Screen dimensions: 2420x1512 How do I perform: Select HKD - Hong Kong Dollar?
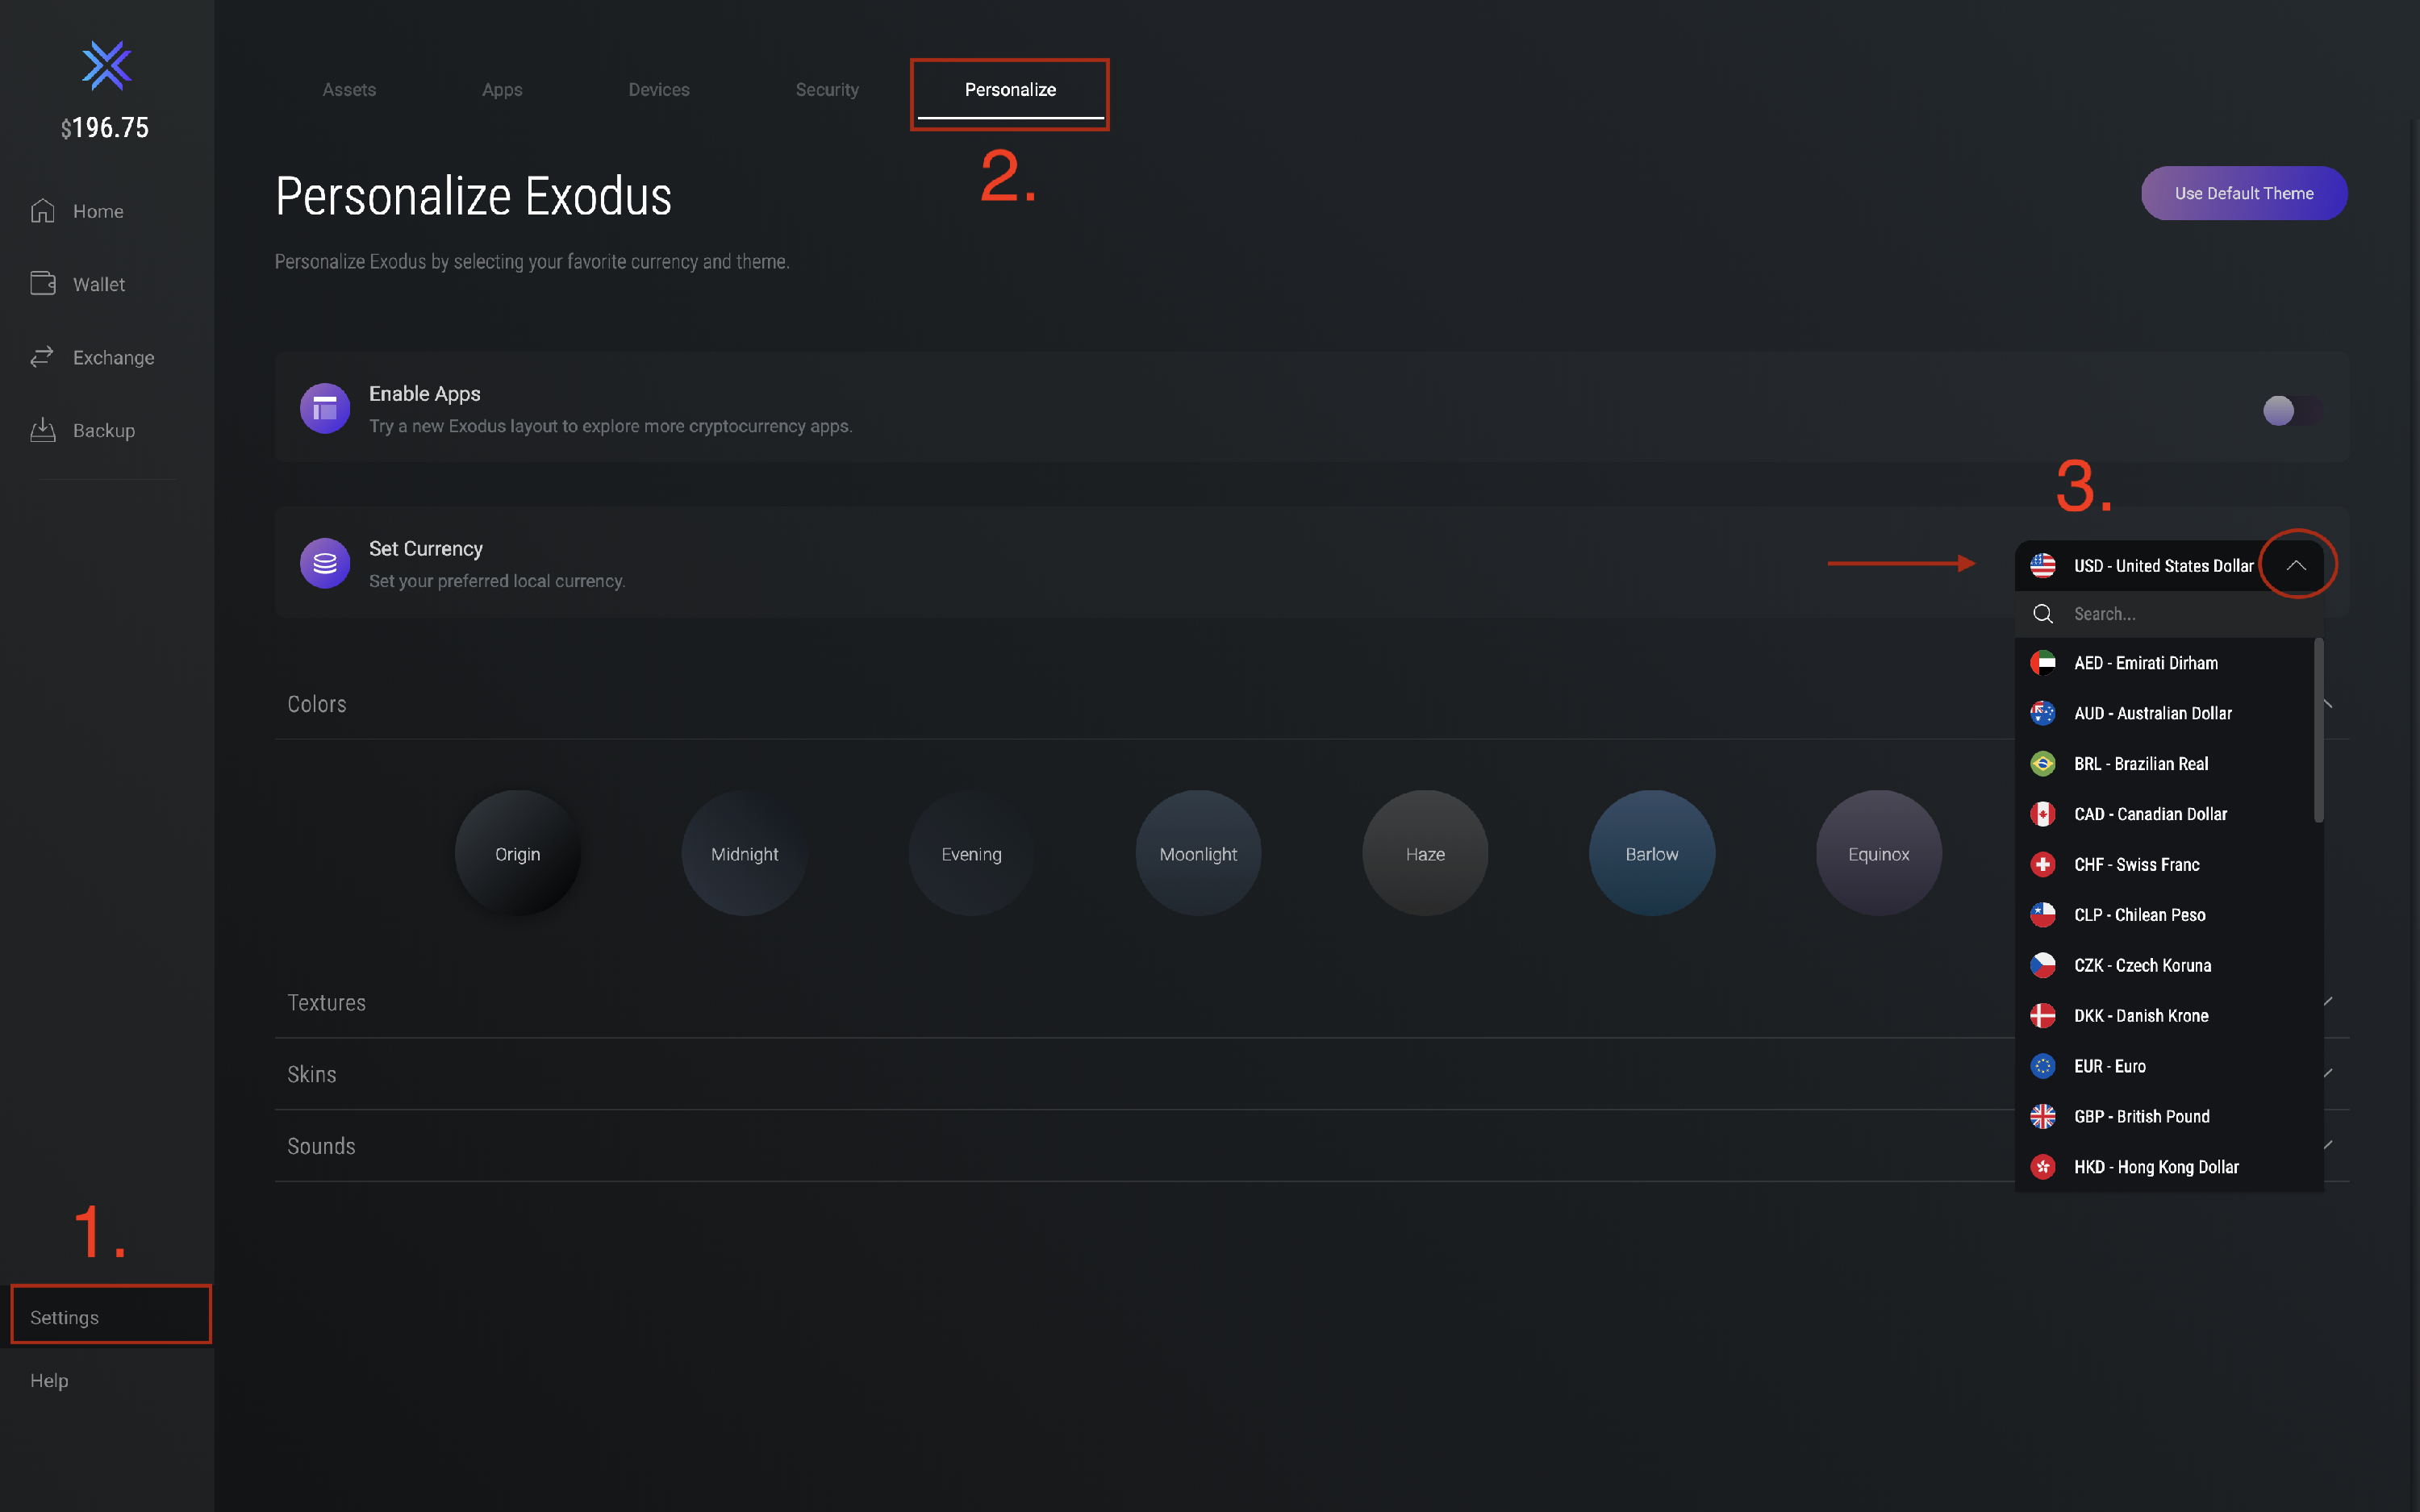[2166, 1166]
